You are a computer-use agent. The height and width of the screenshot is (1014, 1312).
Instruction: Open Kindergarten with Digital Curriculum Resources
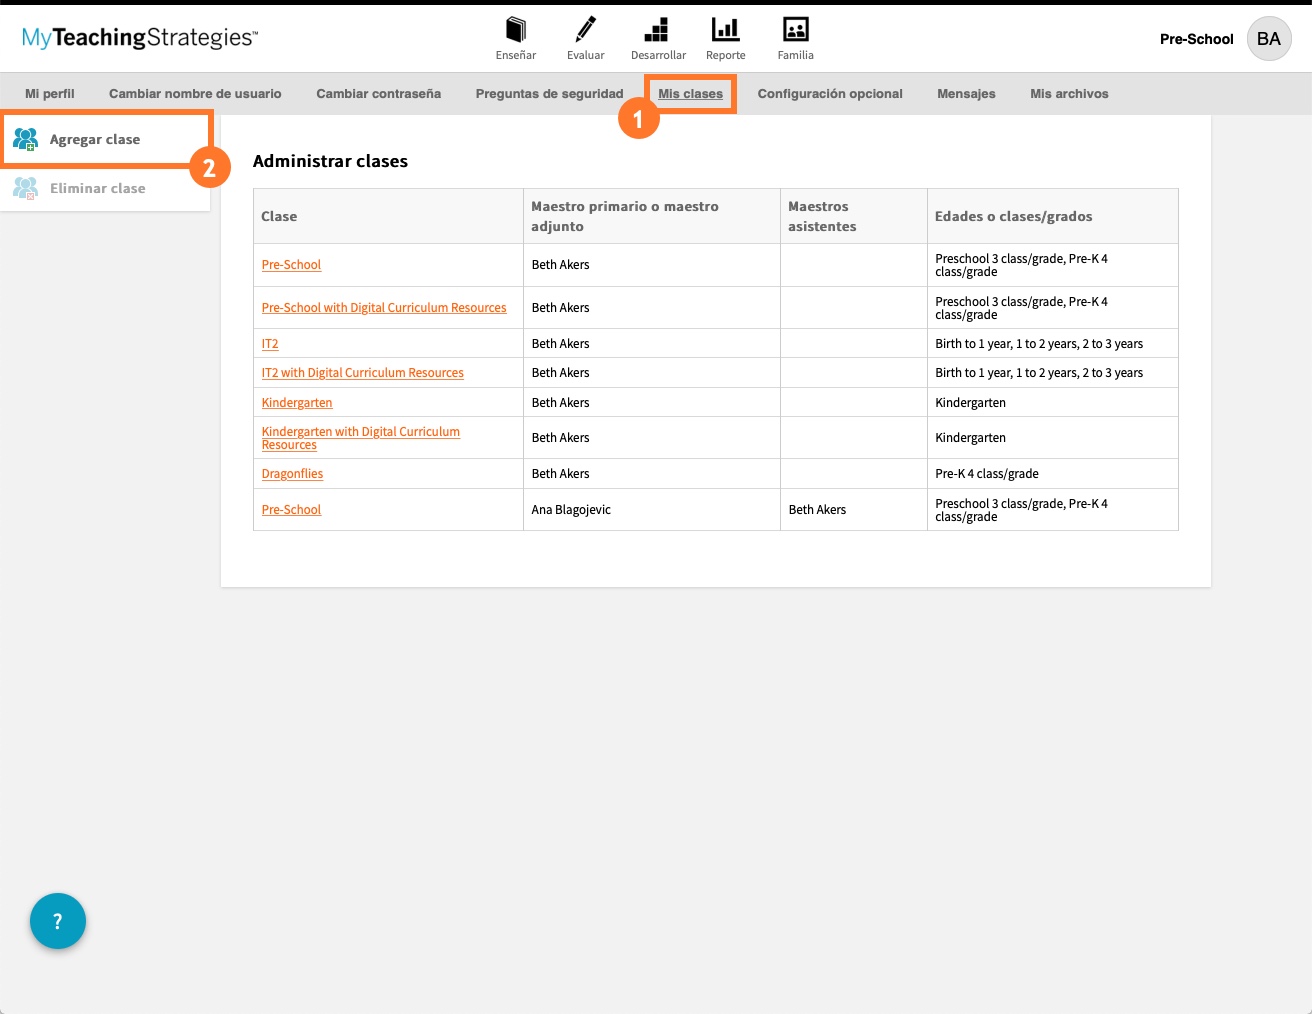[x=360, y=437]
